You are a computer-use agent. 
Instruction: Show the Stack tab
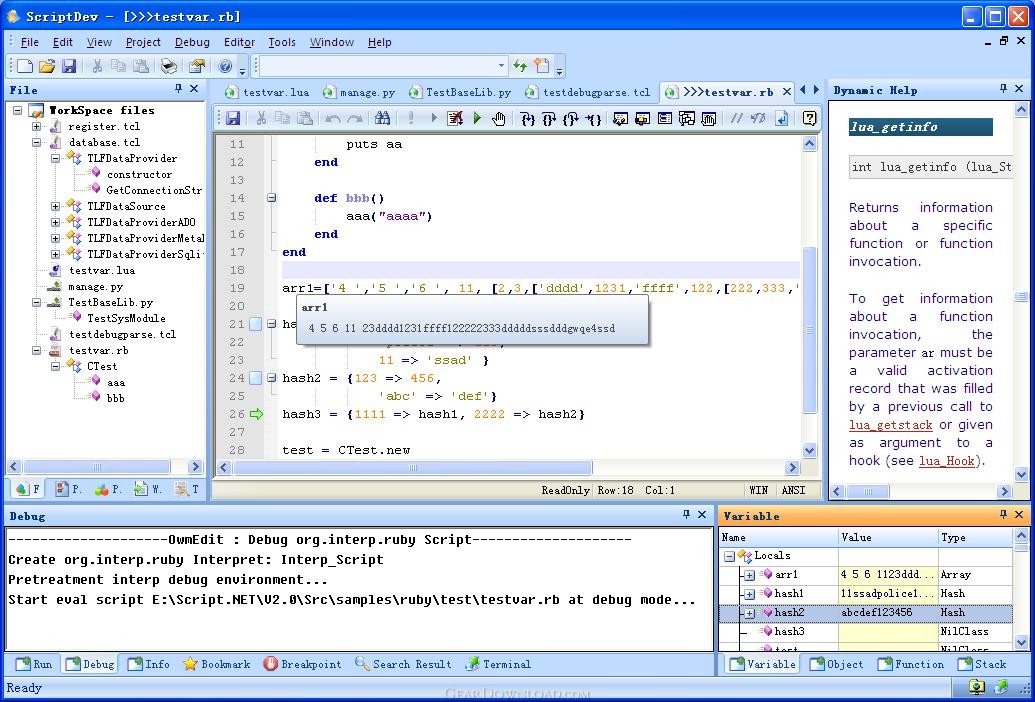(x=982, y=664)
